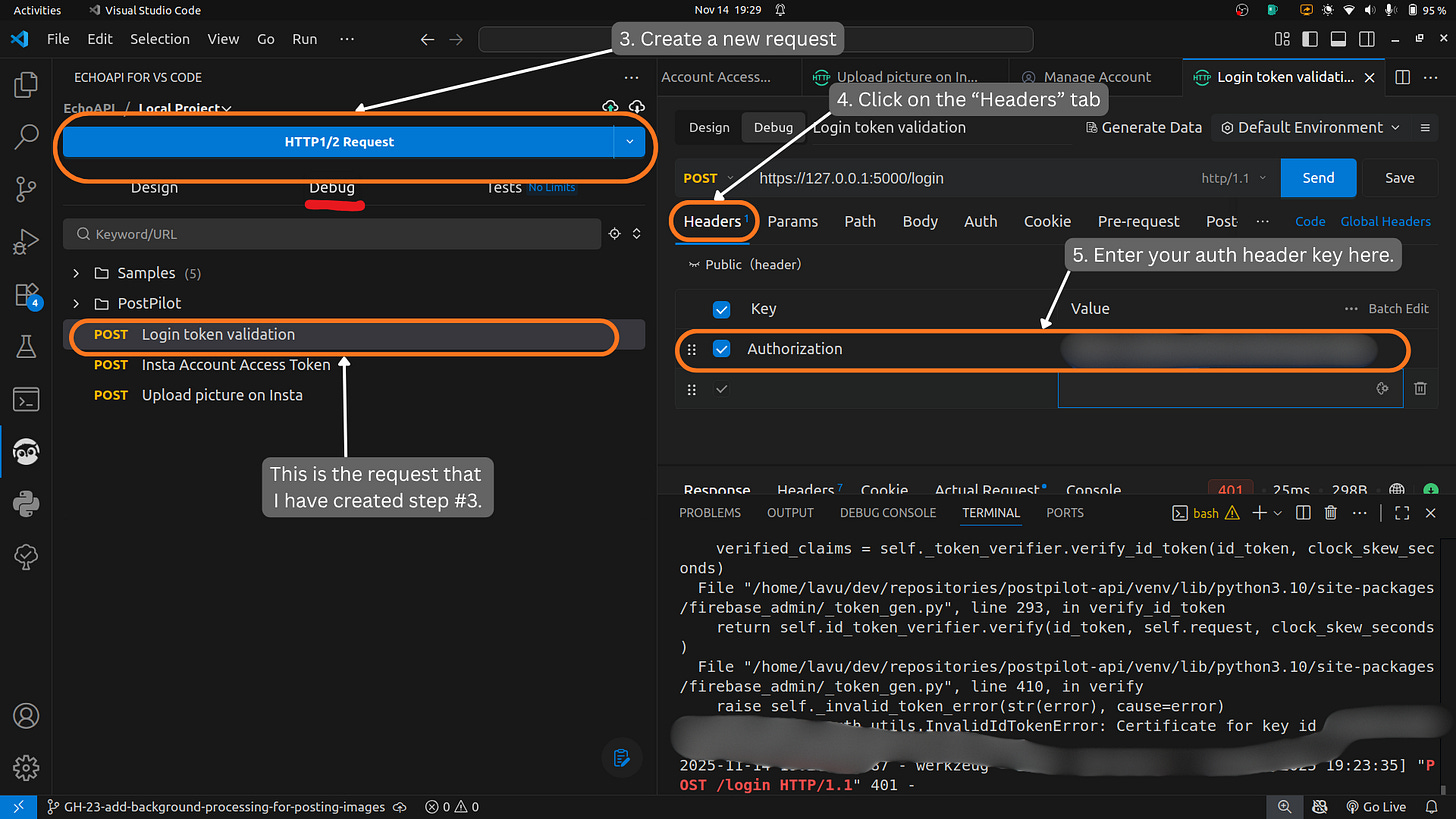This screenshot has width=1456, height=819.
Task: Open the Global Headers link
Action: point(1385,222)
